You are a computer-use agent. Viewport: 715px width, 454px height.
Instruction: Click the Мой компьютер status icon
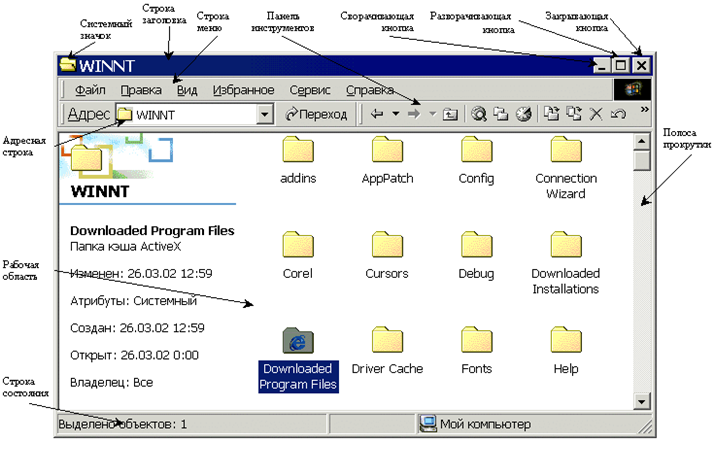[x=427, y=424]
